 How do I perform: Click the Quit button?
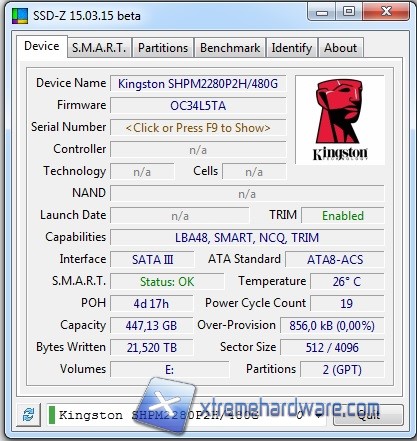click(x=368, y=415)
